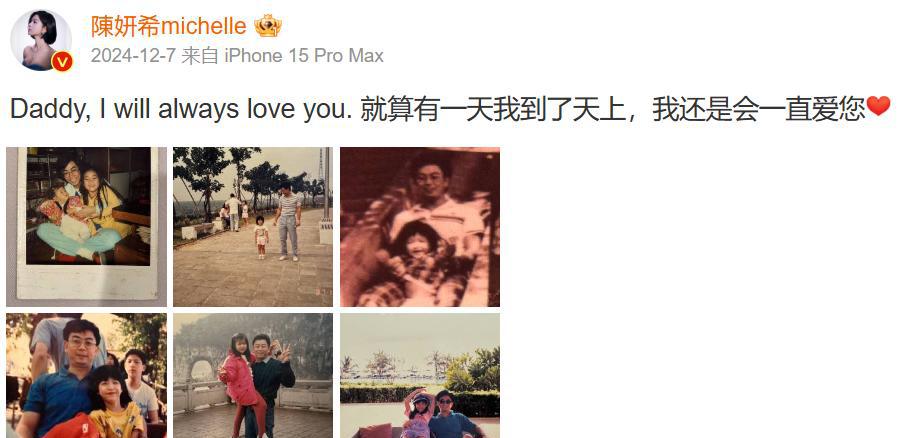912x438 pixels.
Task: Open the profile avatar of 陳妍希michelle
Action: coord(41,40)
